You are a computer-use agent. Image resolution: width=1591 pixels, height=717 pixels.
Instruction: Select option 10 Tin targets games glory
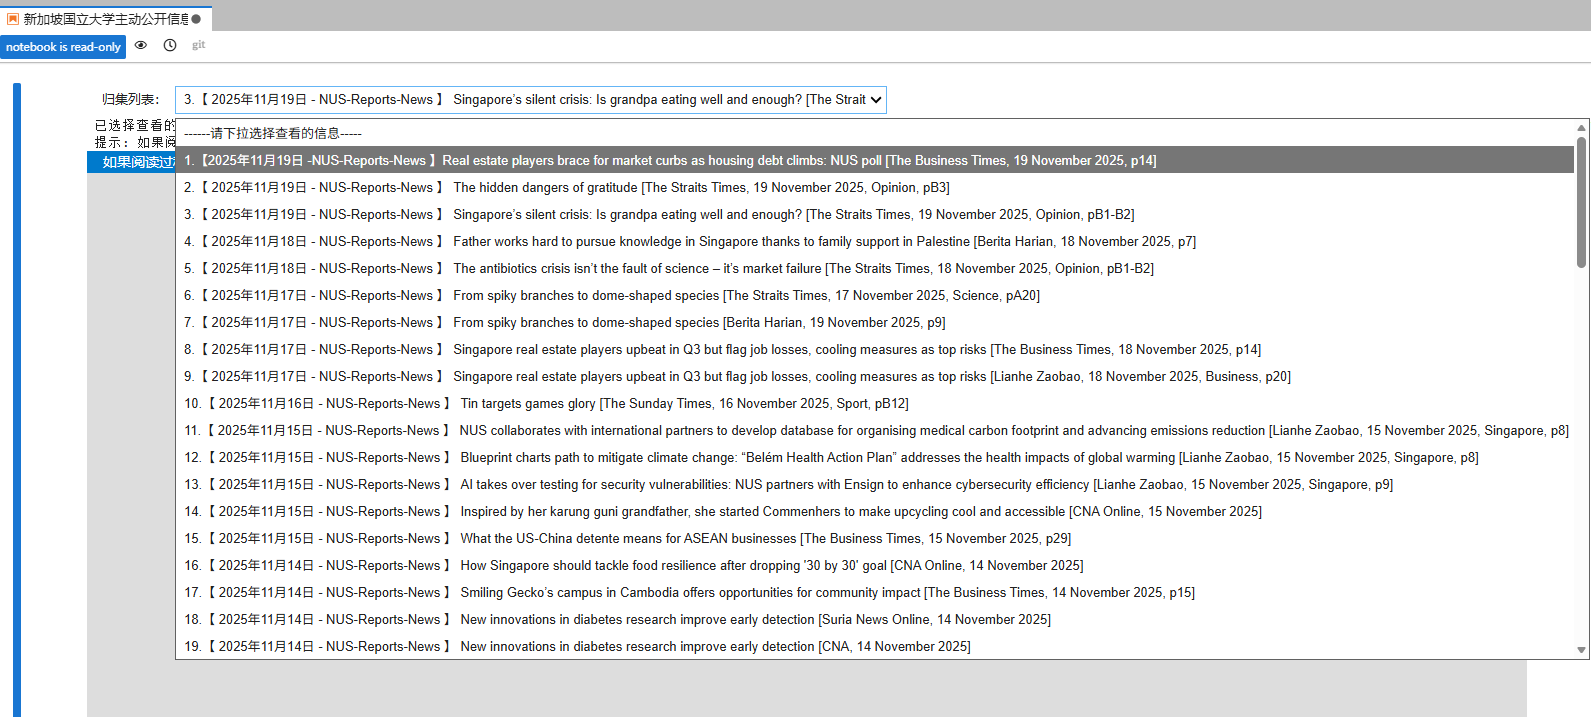pyautogui.click(x=875, y=403)
